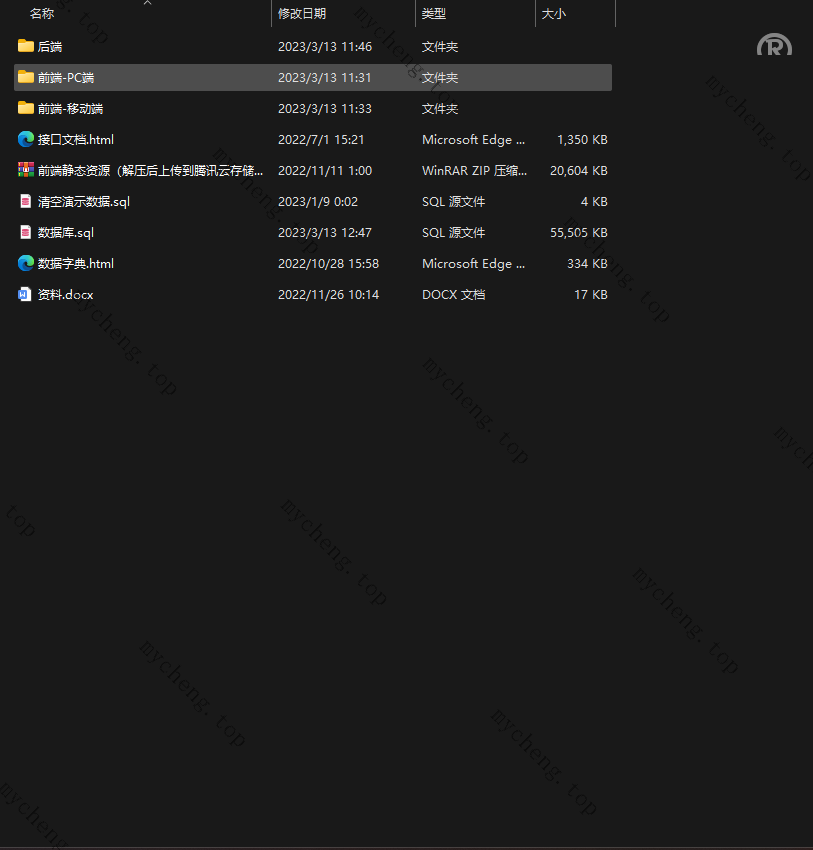Sort files by the 大小 column header
This screenshot has width=813, height=850.
click(553, 14)
